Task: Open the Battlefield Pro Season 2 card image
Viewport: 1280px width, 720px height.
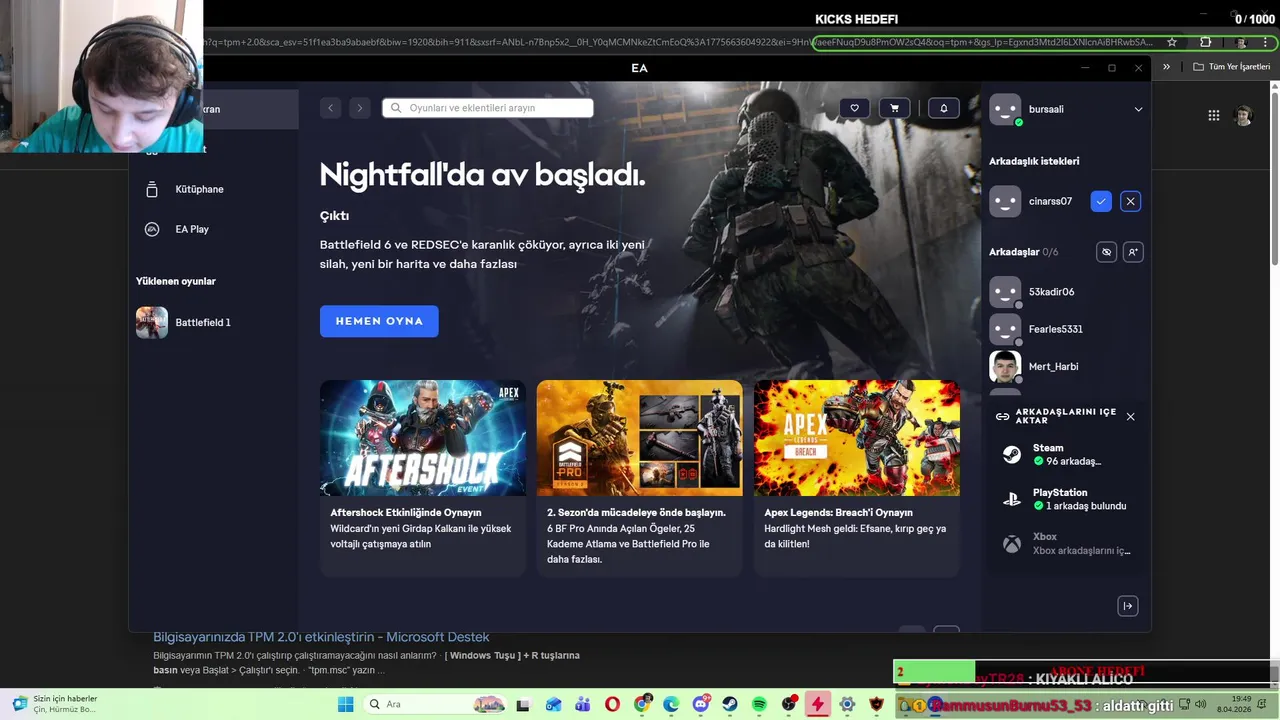Action: point(640,438)
